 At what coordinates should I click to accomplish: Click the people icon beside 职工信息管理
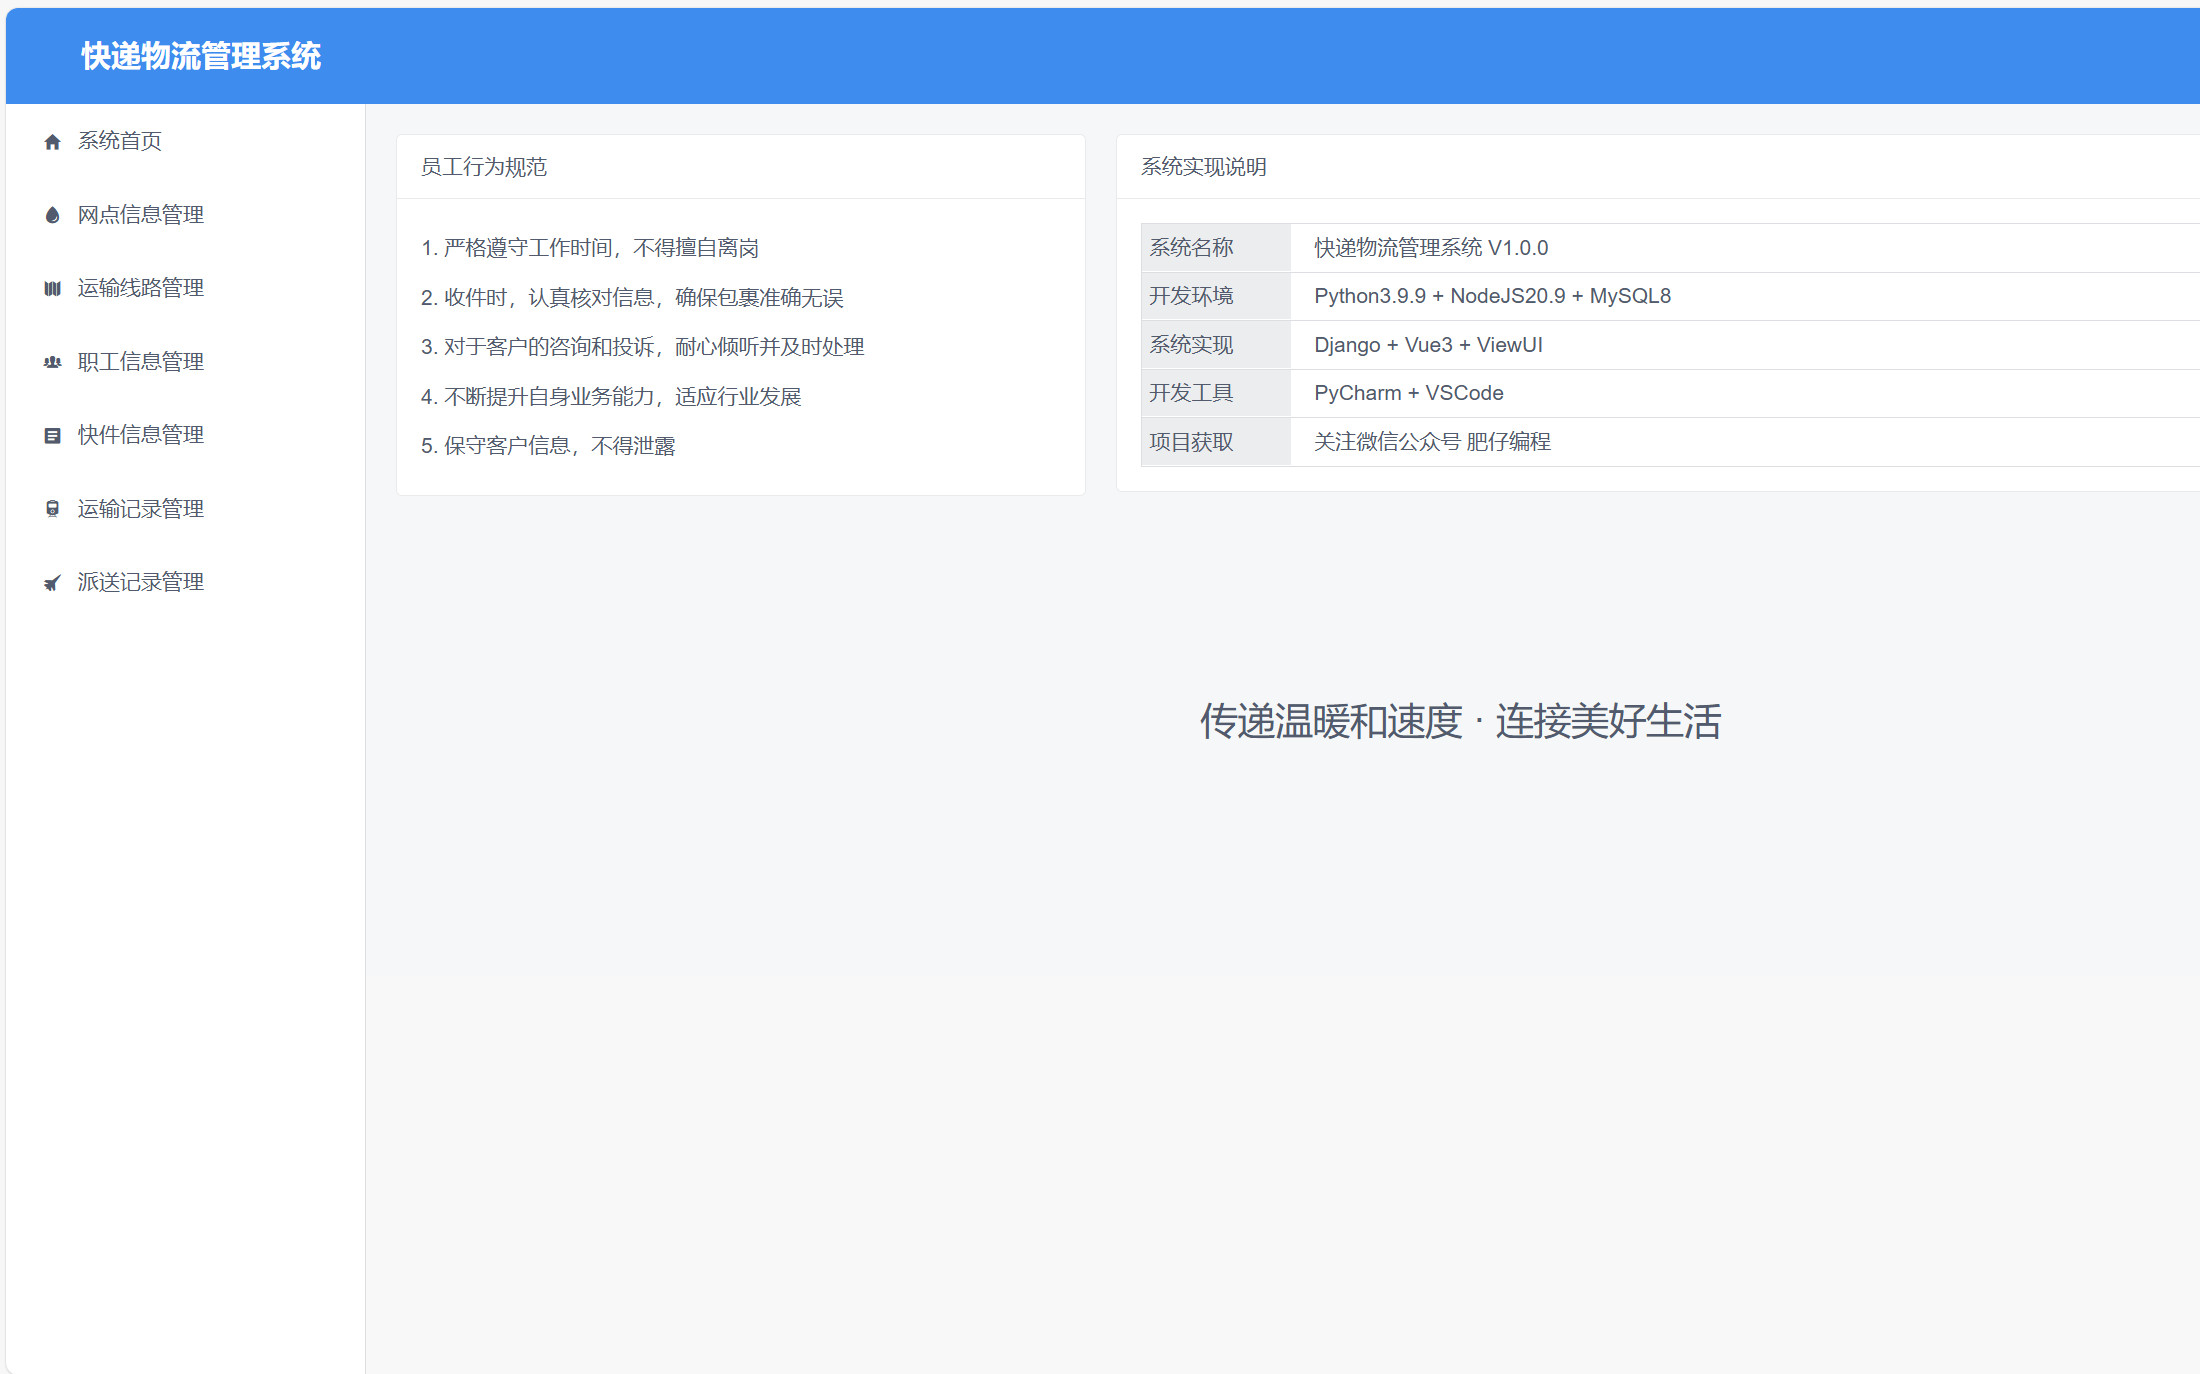pyautogui.click(x=53, y=362)
